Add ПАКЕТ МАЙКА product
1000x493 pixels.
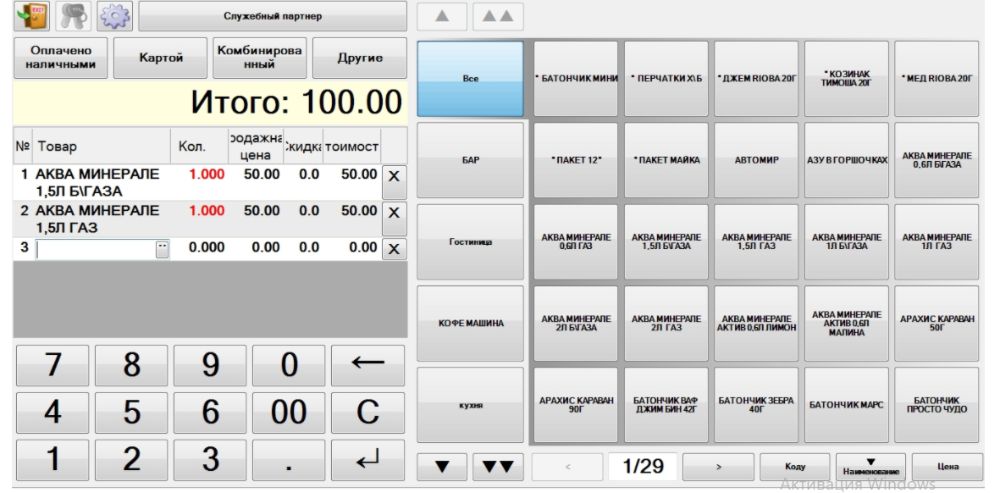pyautogui.click(x=666, y=160)
